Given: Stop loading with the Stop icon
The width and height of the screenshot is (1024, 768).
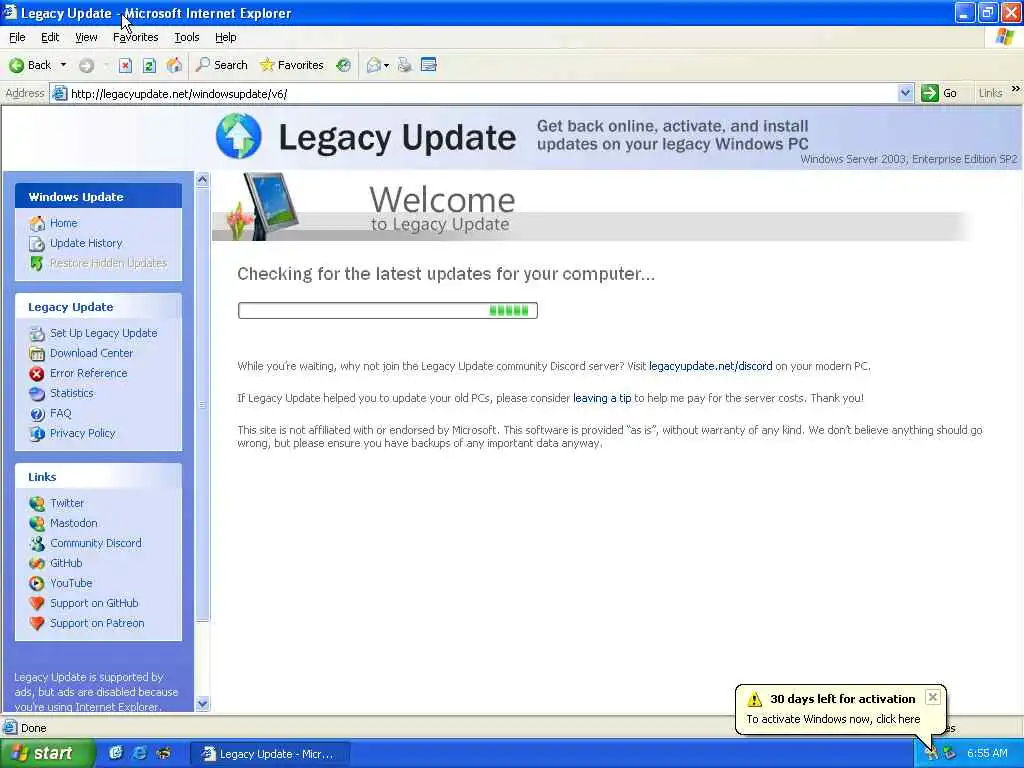Looking at the screenshot, I should 125,65.
